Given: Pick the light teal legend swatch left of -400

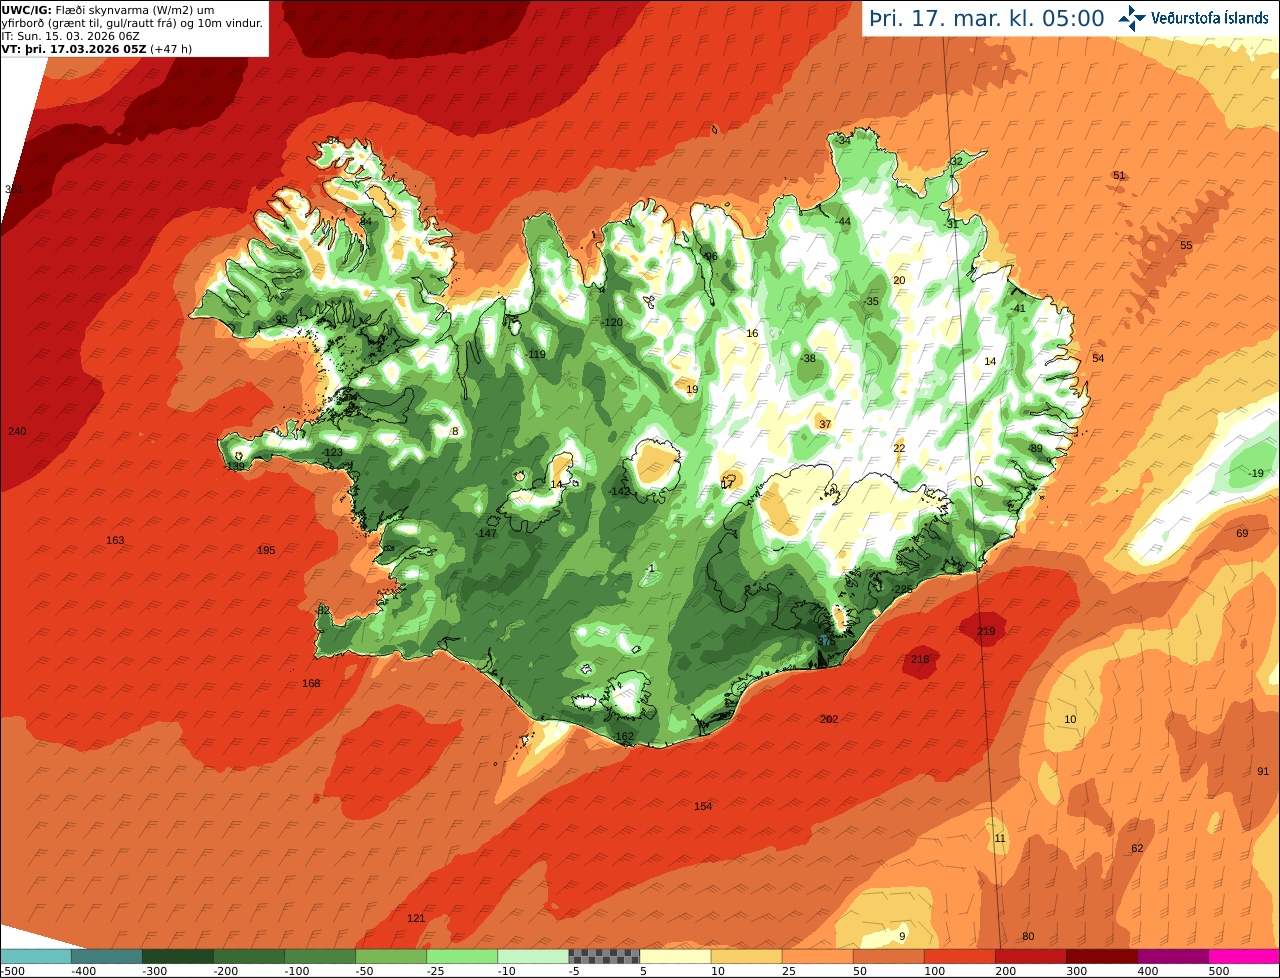Looking at the screenshot, I should tap(35, 956).
